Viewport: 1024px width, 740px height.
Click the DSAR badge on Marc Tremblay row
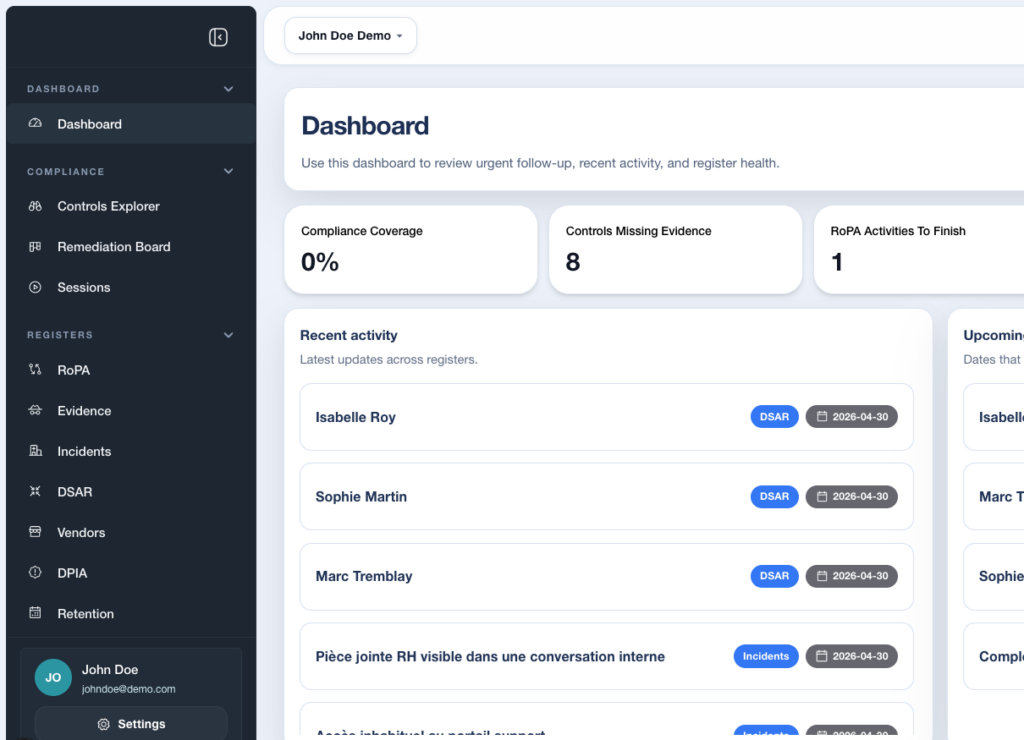[774, 576]
